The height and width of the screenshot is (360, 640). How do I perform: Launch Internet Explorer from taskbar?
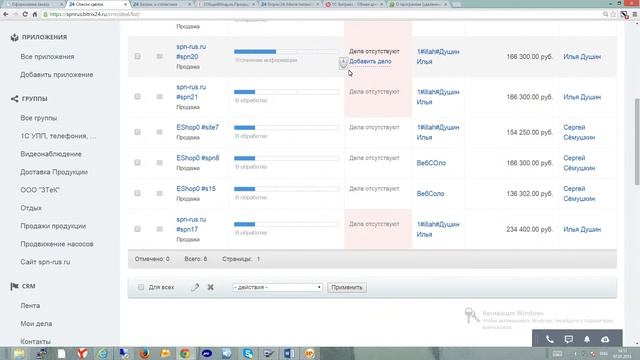[x=102, y=353]
